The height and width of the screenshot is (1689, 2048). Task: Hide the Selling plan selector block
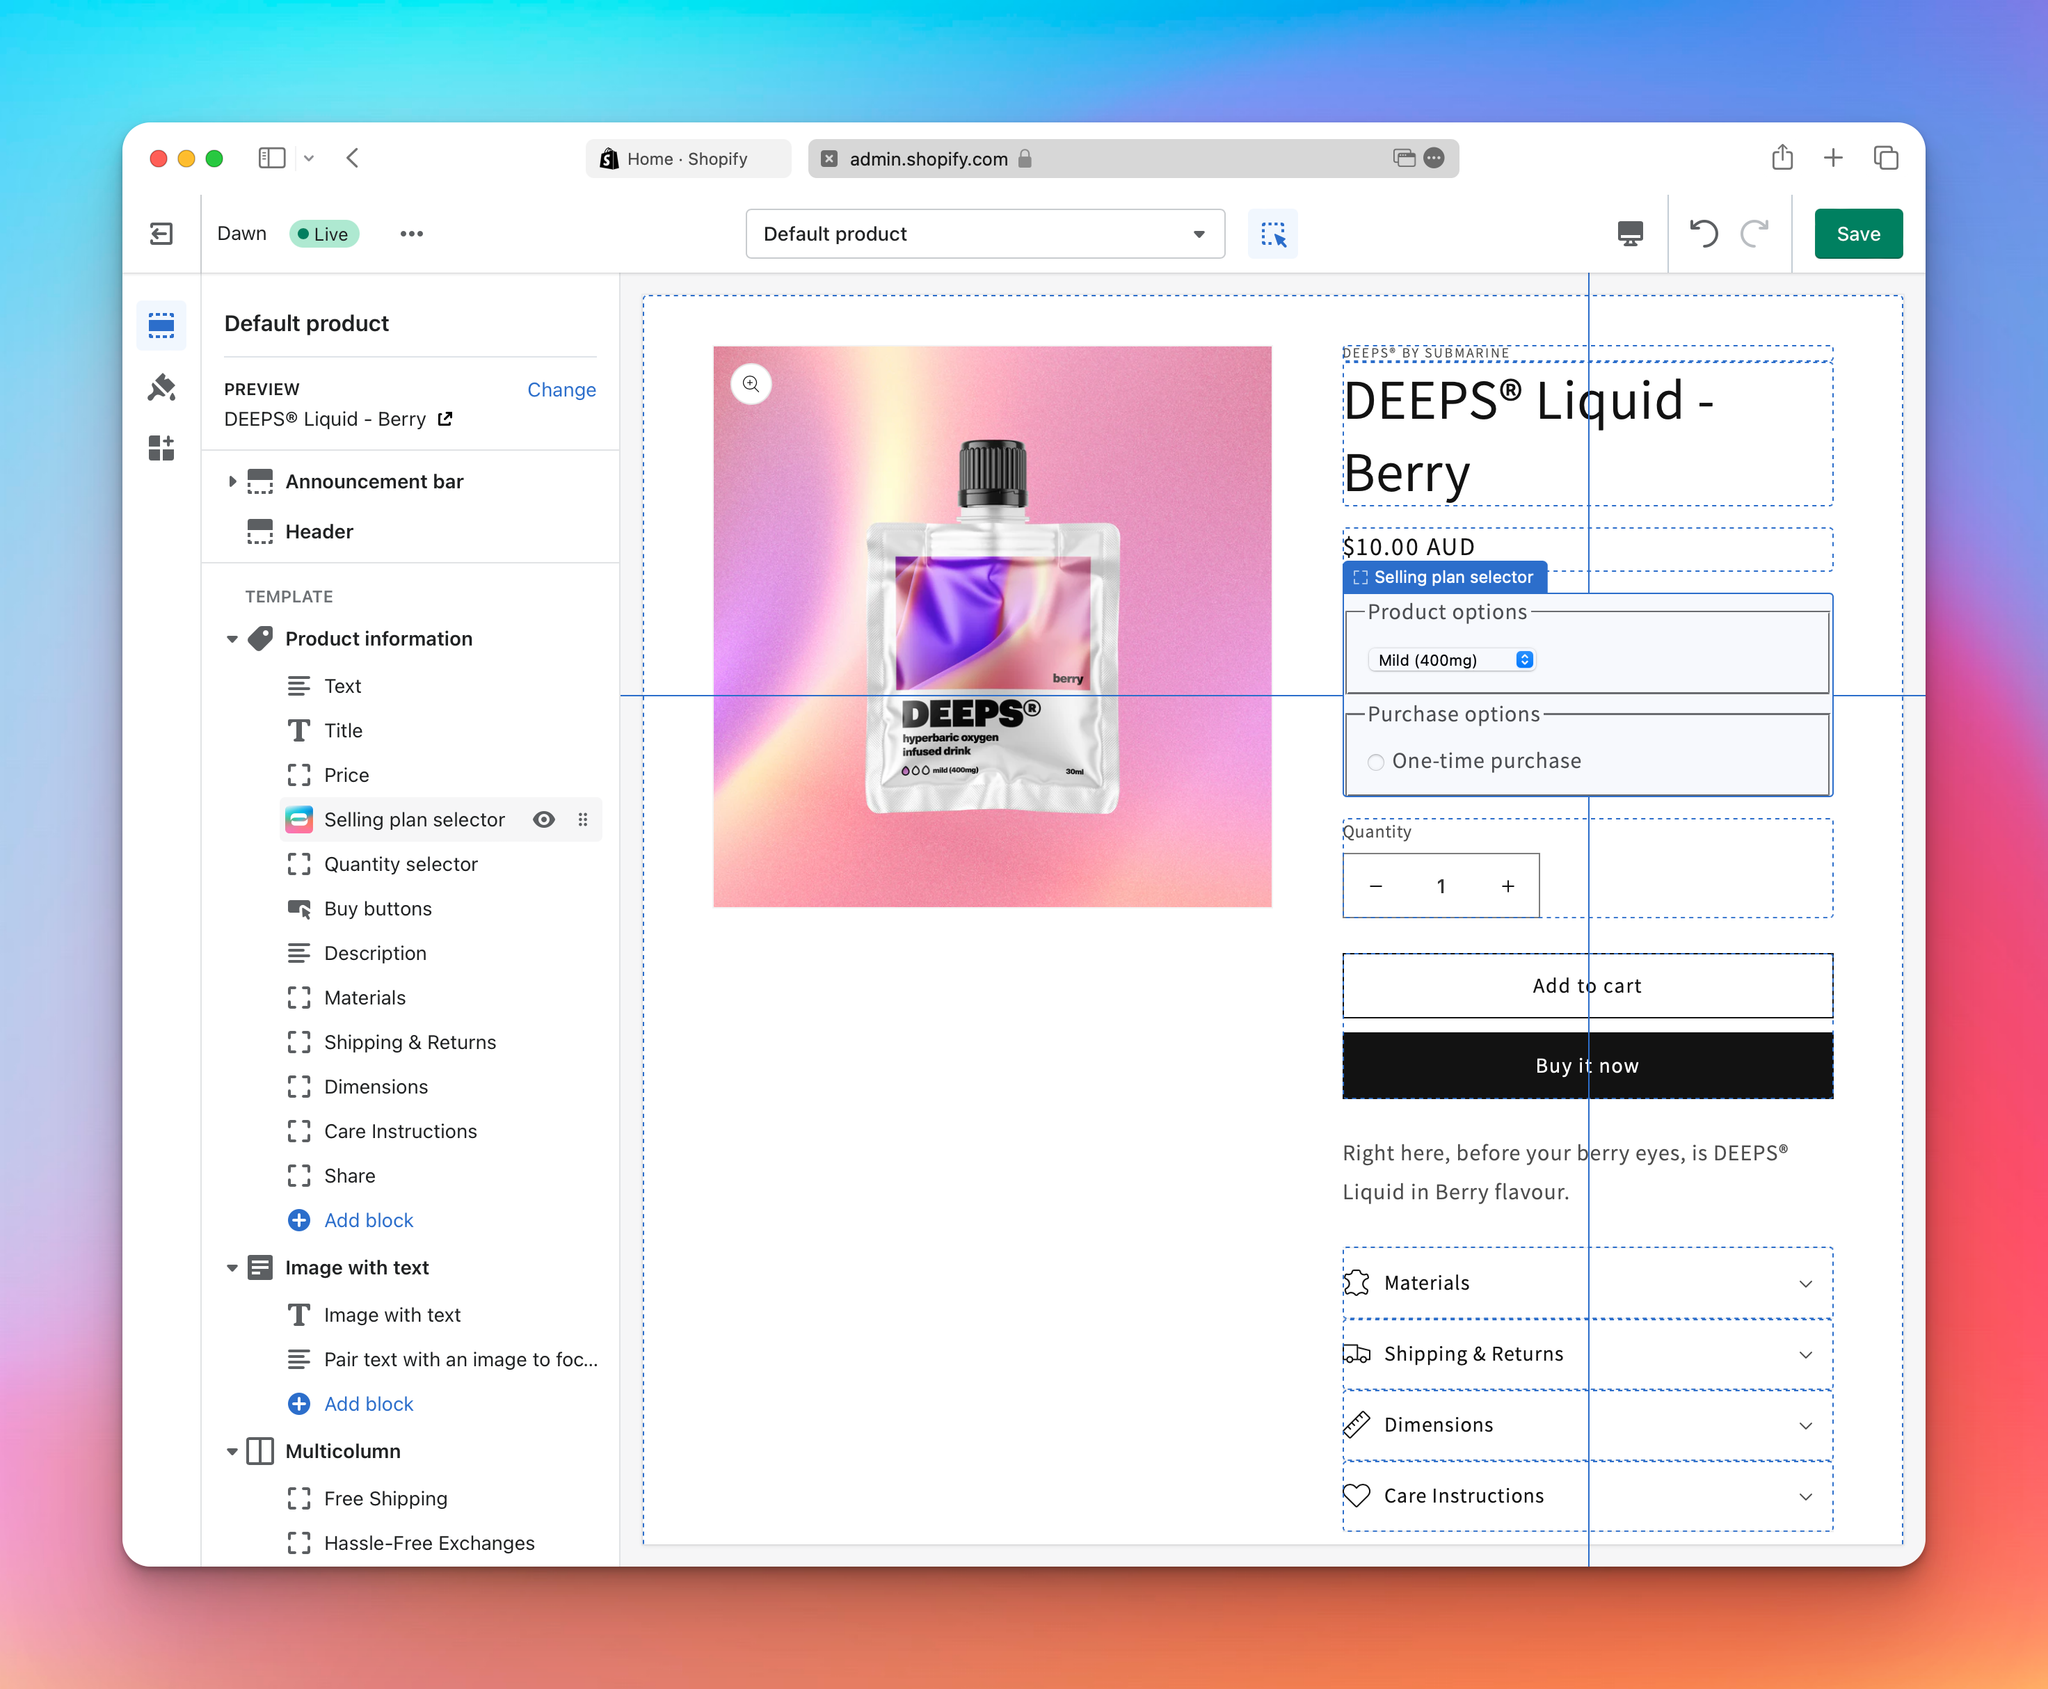click(544, 820)
